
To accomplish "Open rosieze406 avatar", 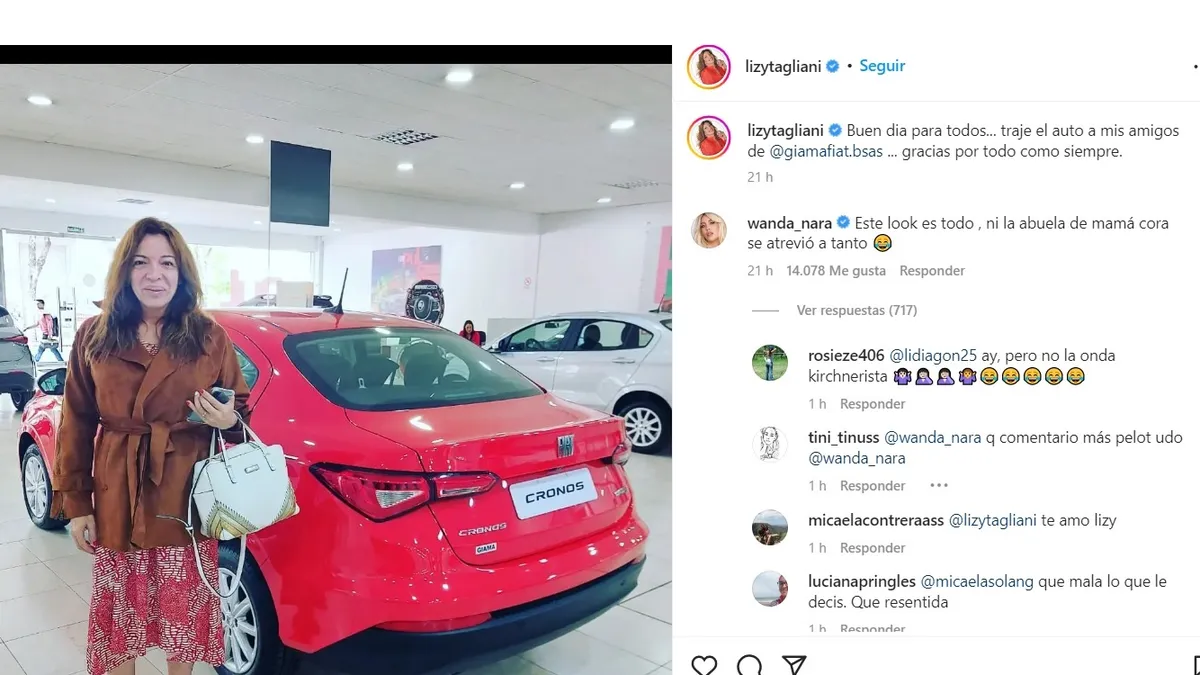I will [770, 363].
